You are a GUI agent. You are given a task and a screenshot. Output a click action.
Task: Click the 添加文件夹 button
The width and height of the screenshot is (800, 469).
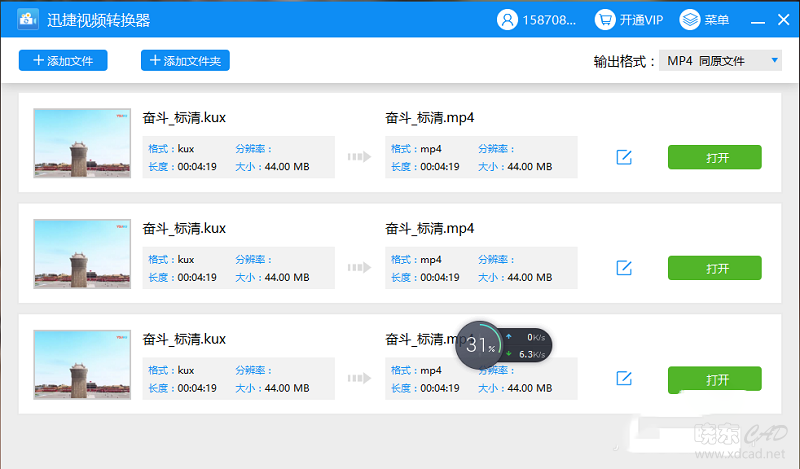pos(185,61)
